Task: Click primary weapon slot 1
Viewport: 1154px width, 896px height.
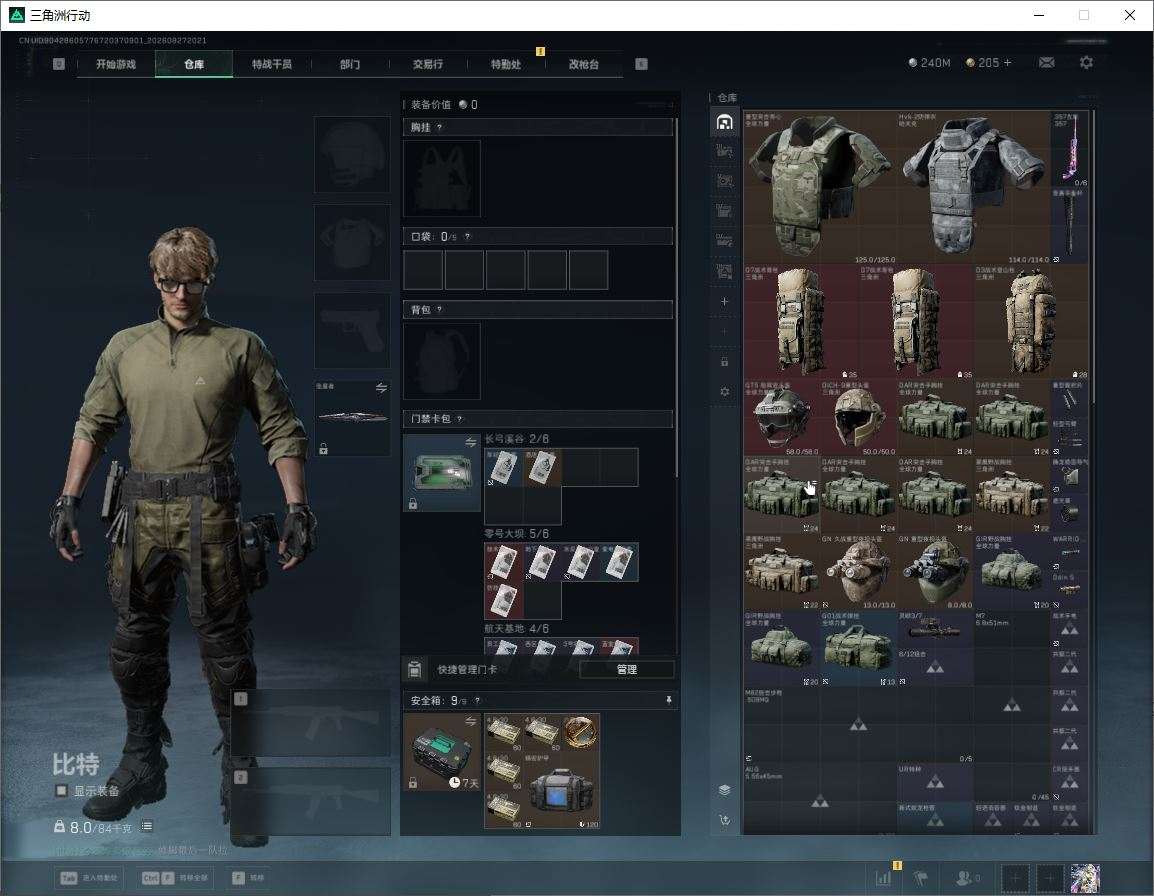Action: [311, 723]
